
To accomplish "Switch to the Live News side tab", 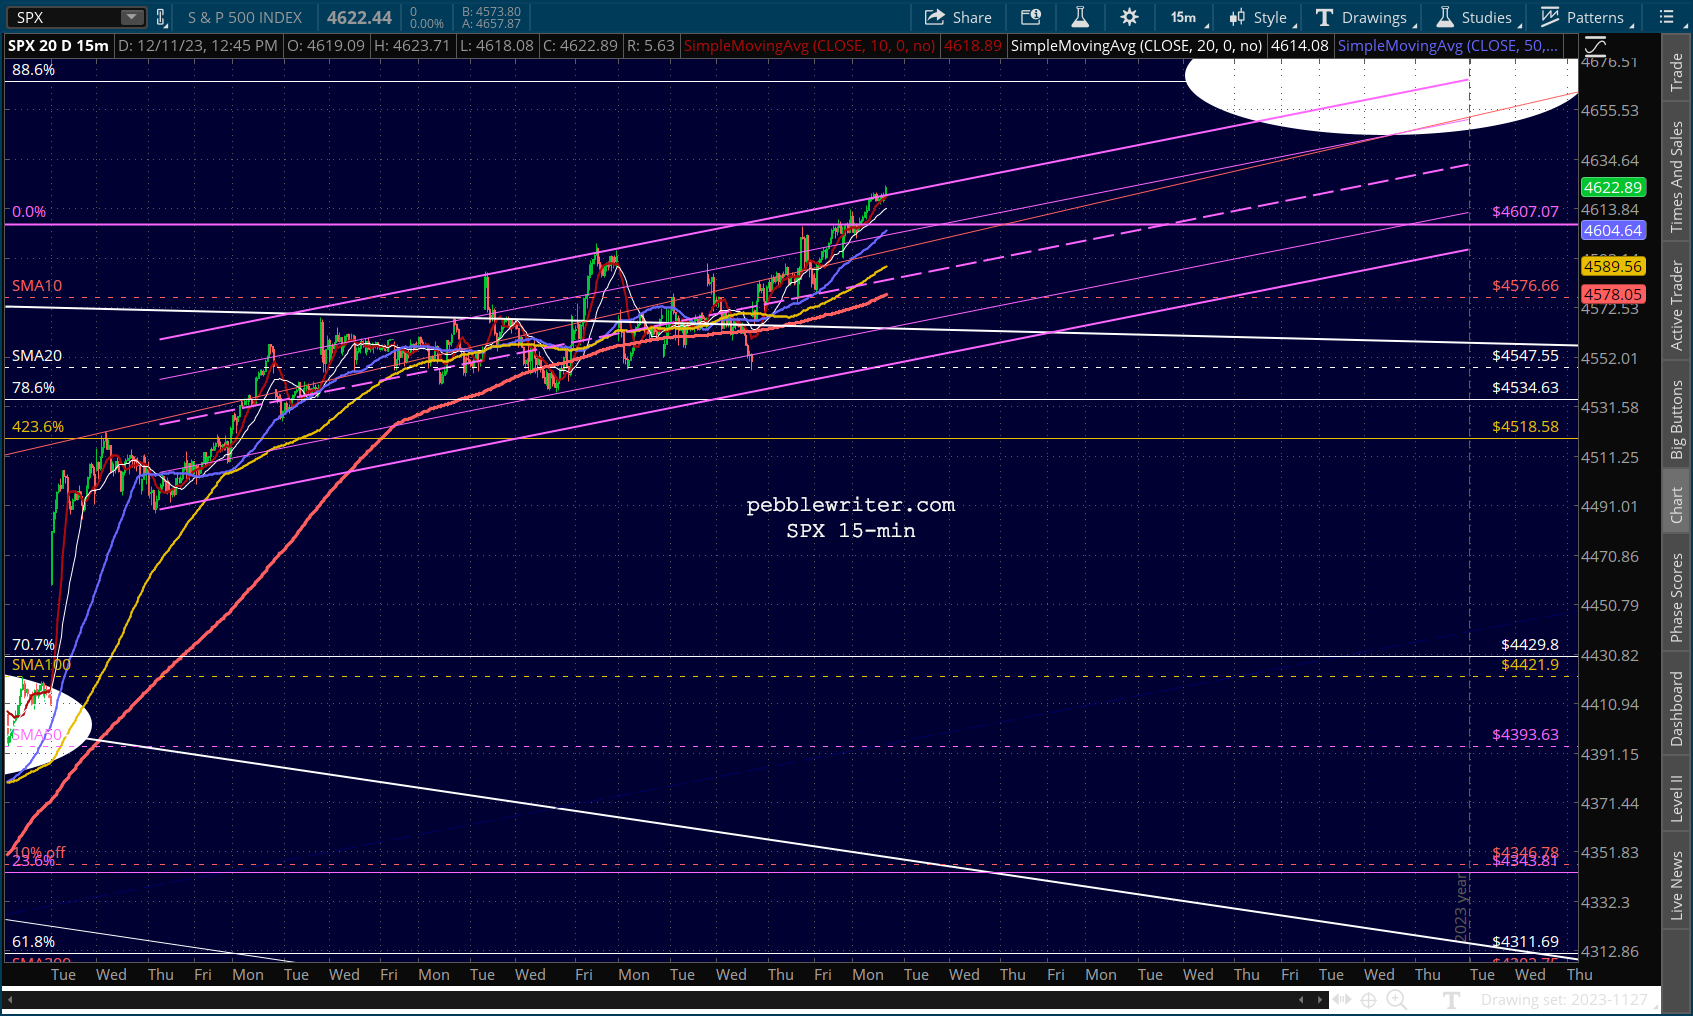I will (1677, 885).
